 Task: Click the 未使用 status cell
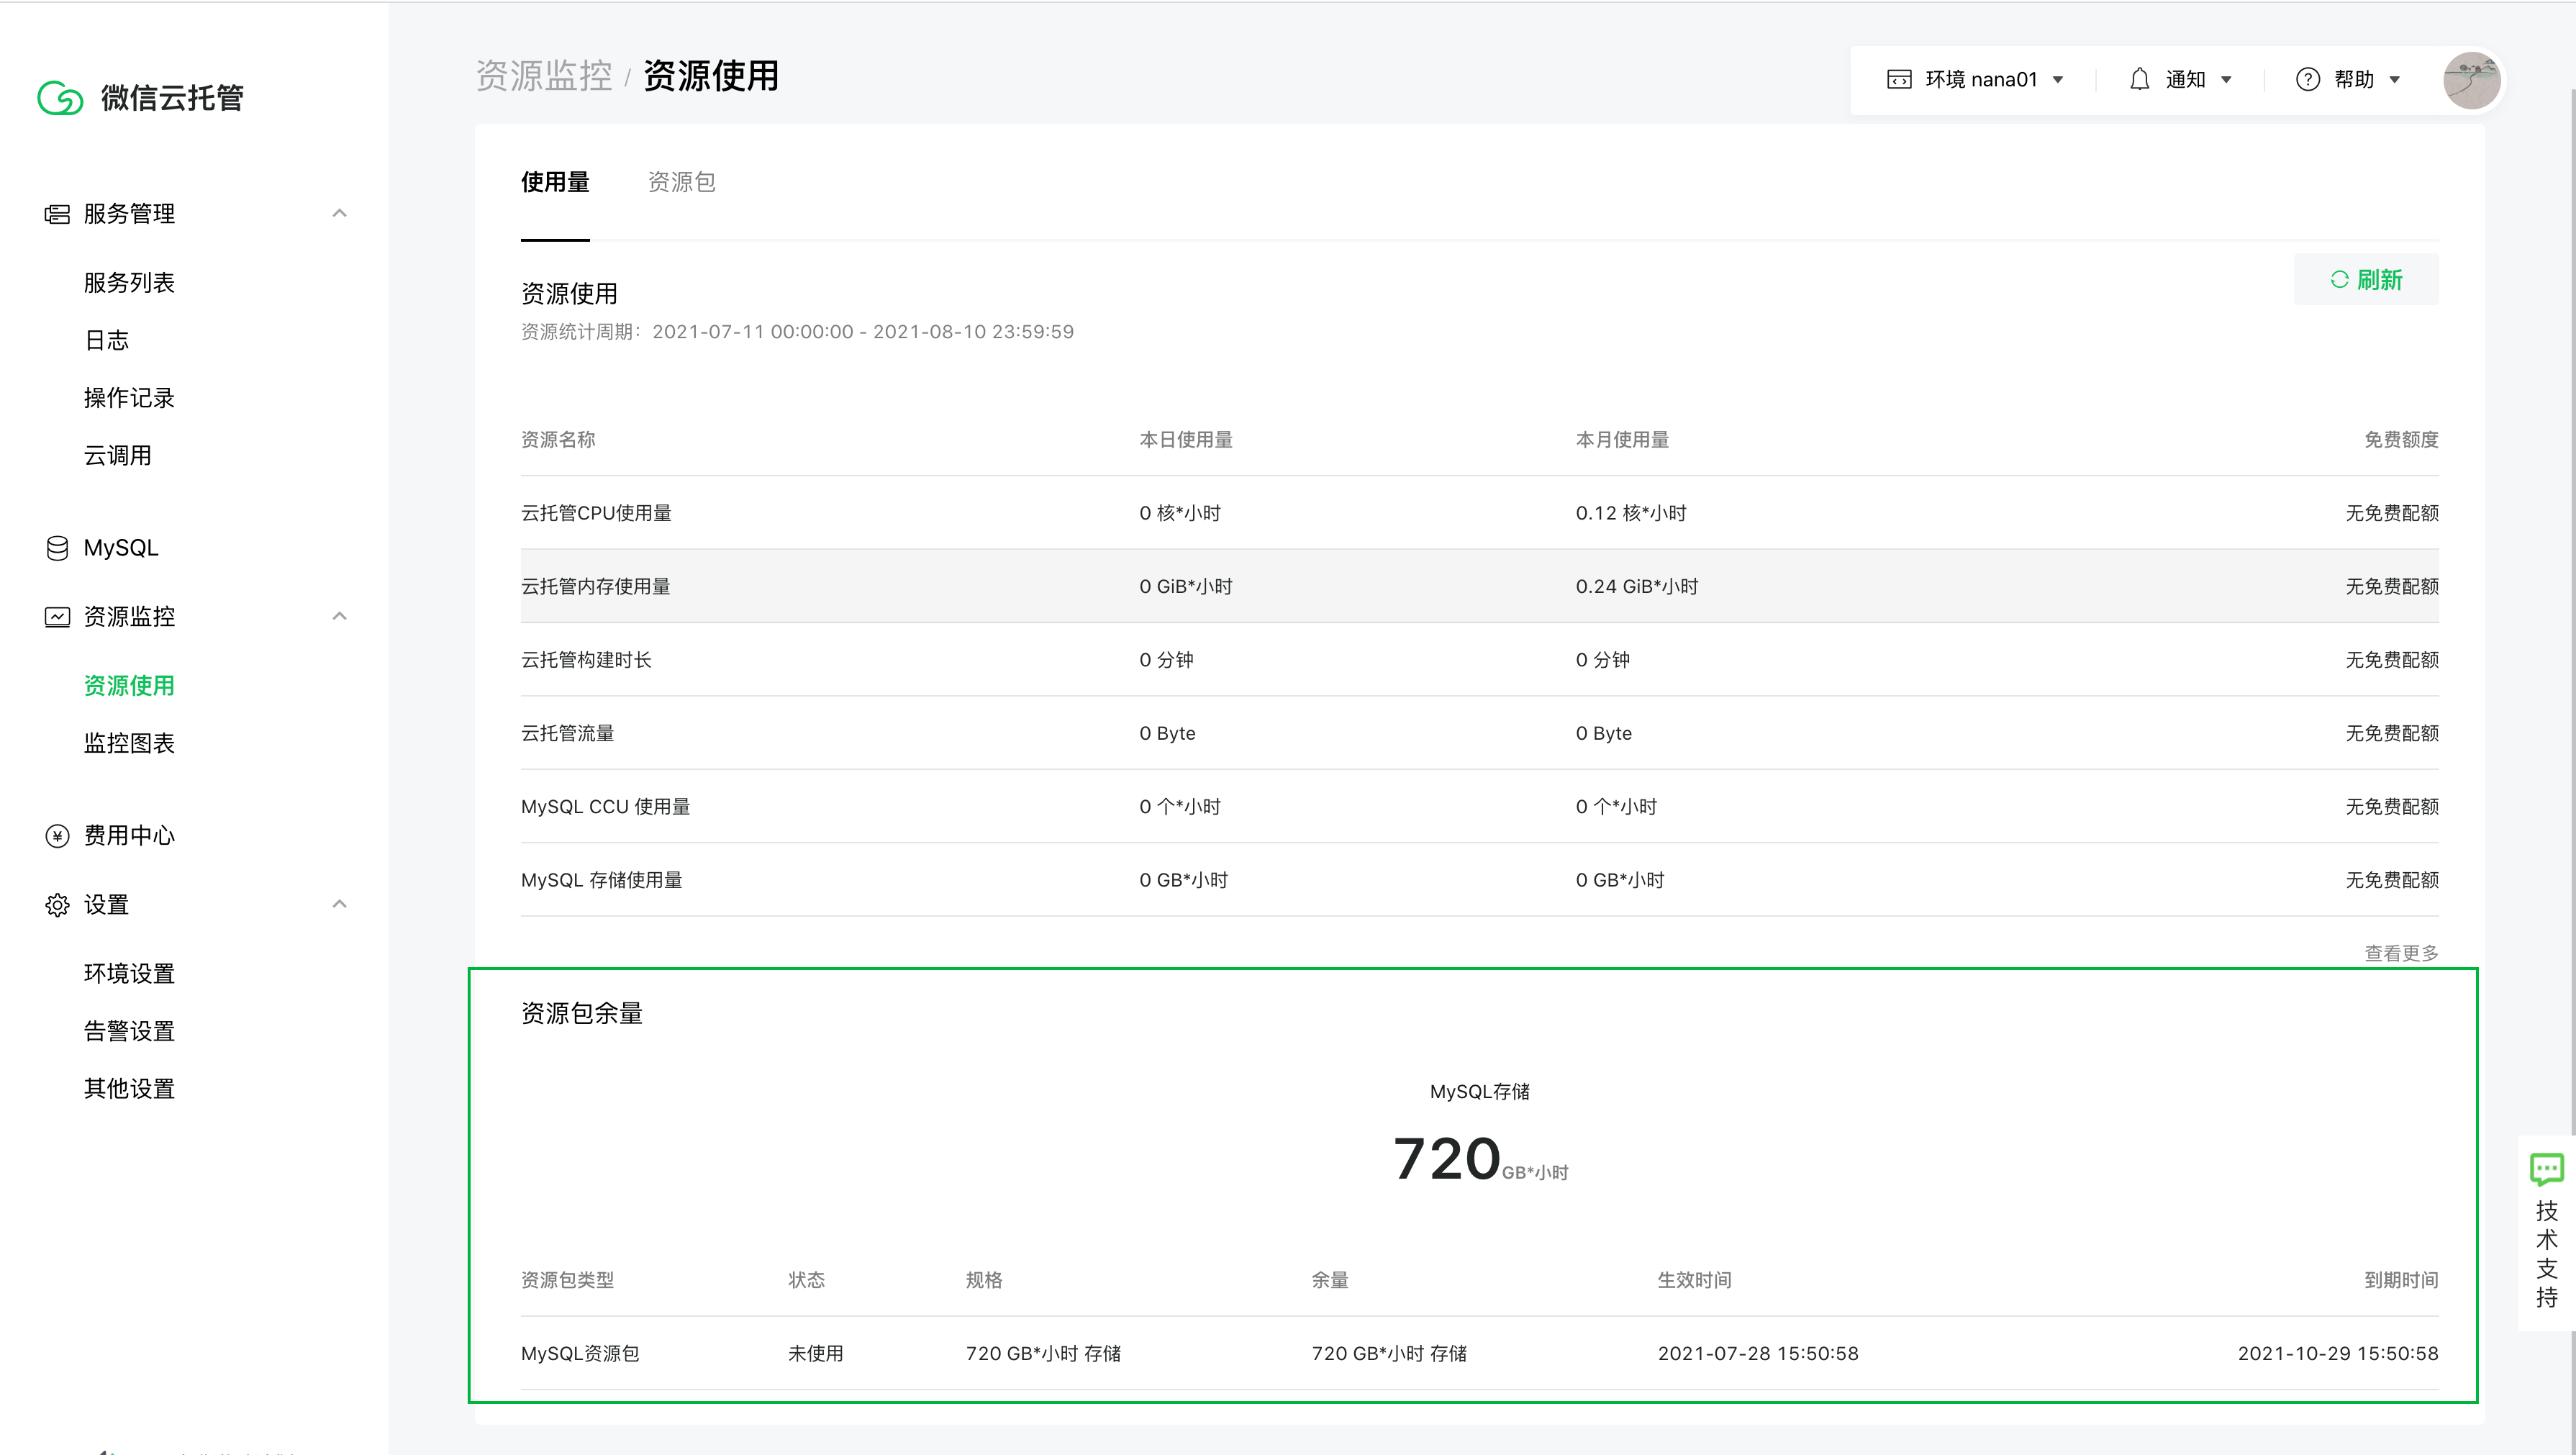point(815,1354)
